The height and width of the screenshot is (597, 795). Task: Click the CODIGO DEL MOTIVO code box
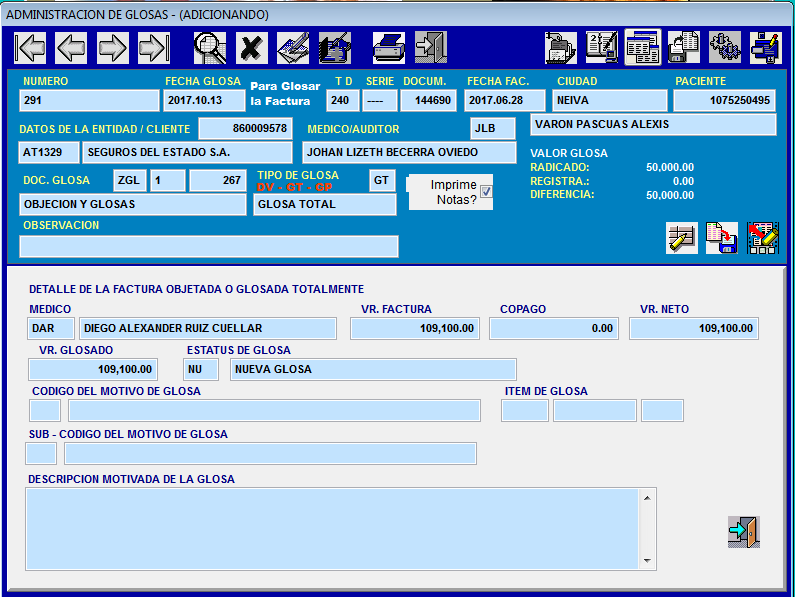[45, 411]
